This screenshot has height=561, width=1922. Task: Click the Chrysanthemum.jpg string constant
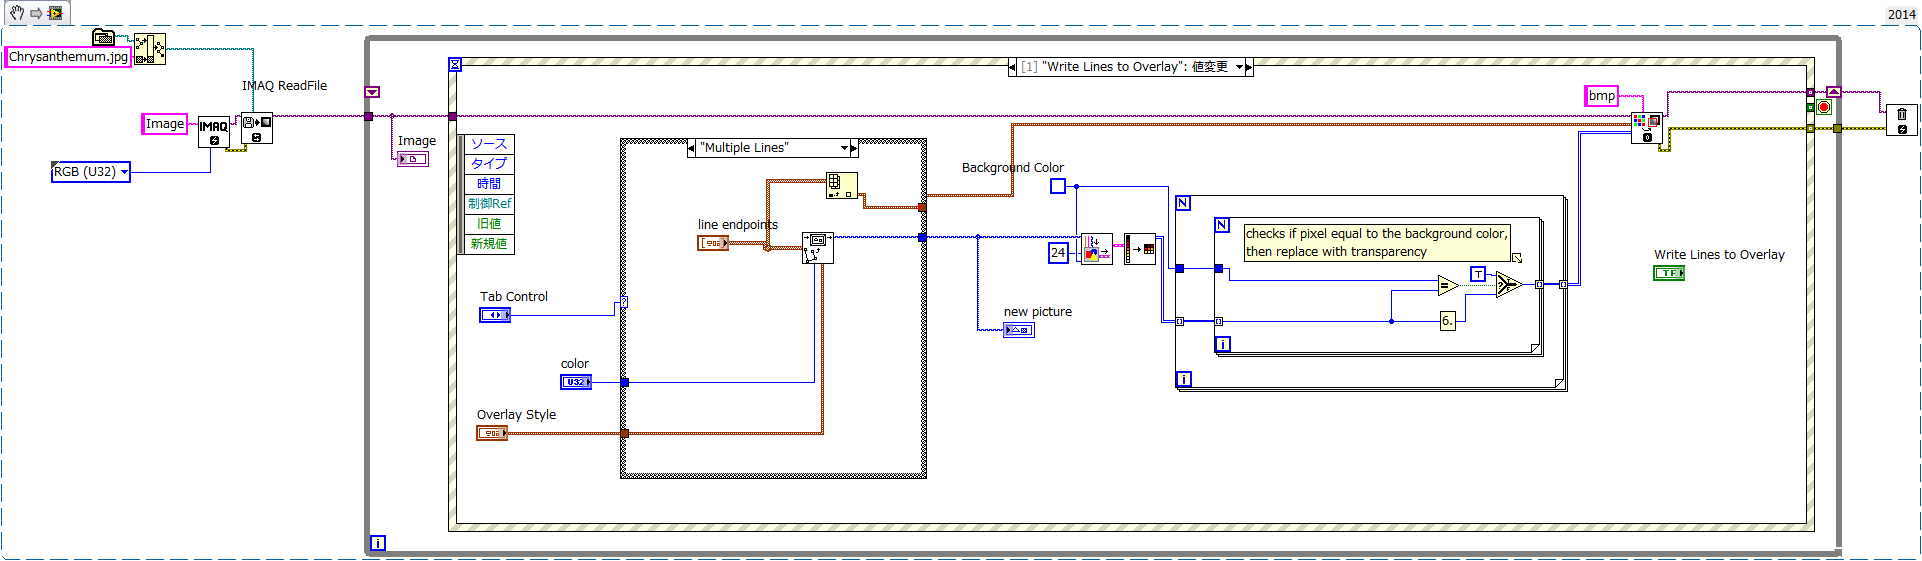pyautogui.click(x=68, y=57)
